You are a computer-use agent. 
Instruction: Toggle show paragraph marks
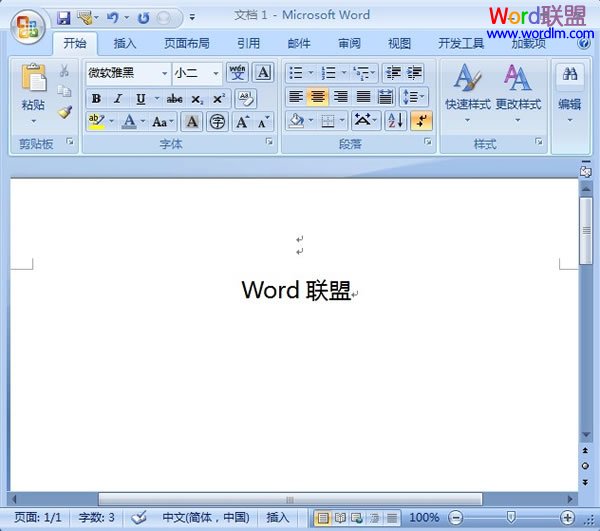[421, 121]
